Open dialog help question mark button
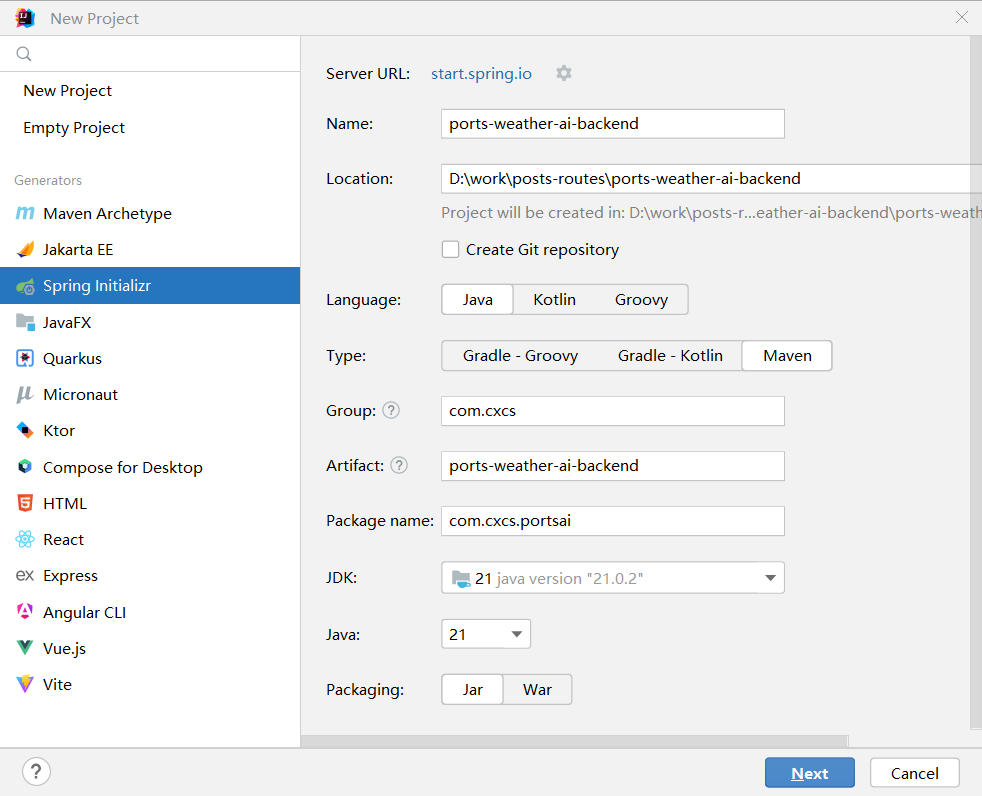Viewport: 982px width, 796px height. pos(36,772)
